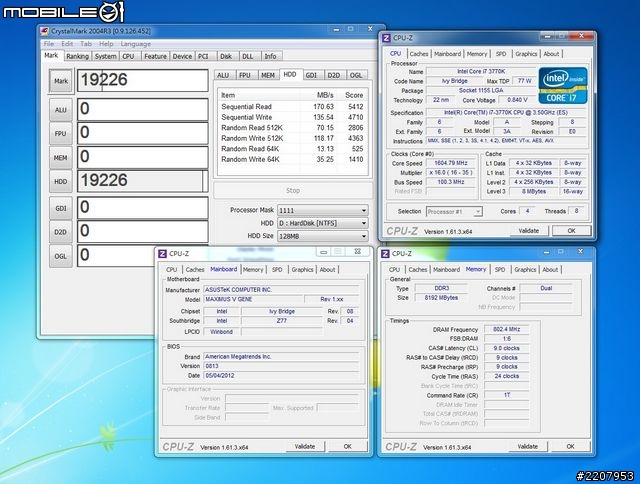Image resolution: width=640 pixels, height=484 pixels.
Task: Show the D2D results sub-tab
Action: (333, 75)
